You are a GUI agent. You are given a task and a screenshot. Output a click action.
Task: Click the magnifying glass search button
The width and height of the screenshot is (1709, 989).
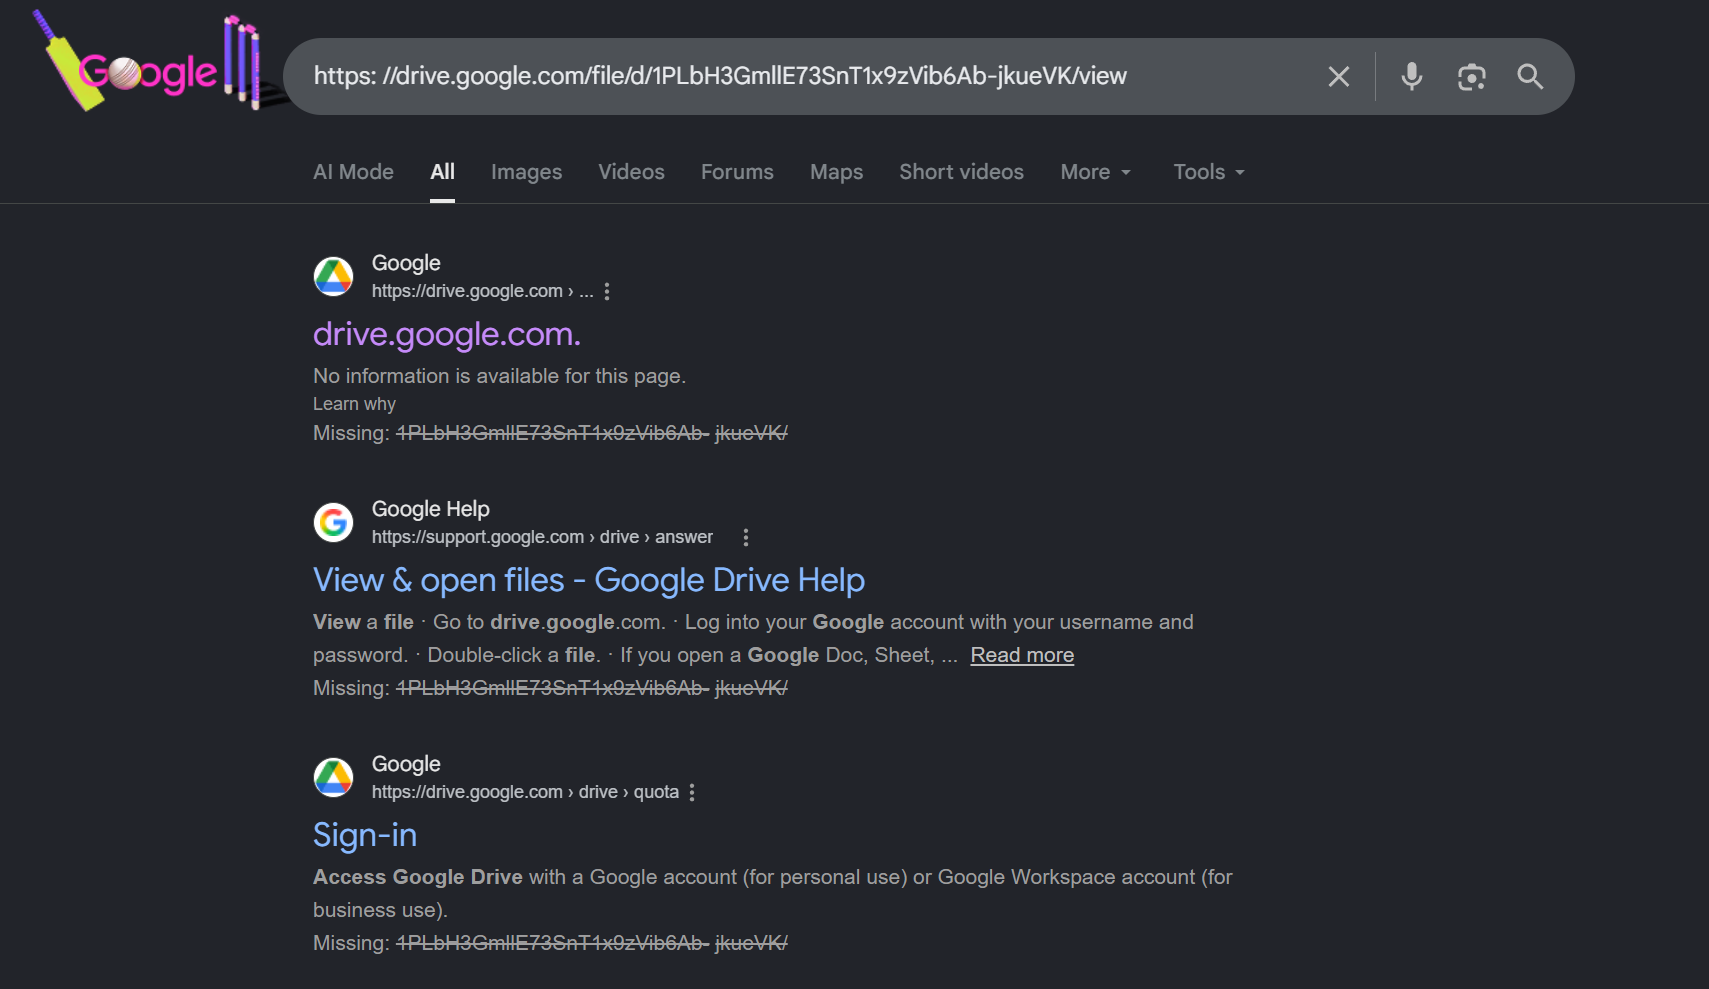[1530, 77]
